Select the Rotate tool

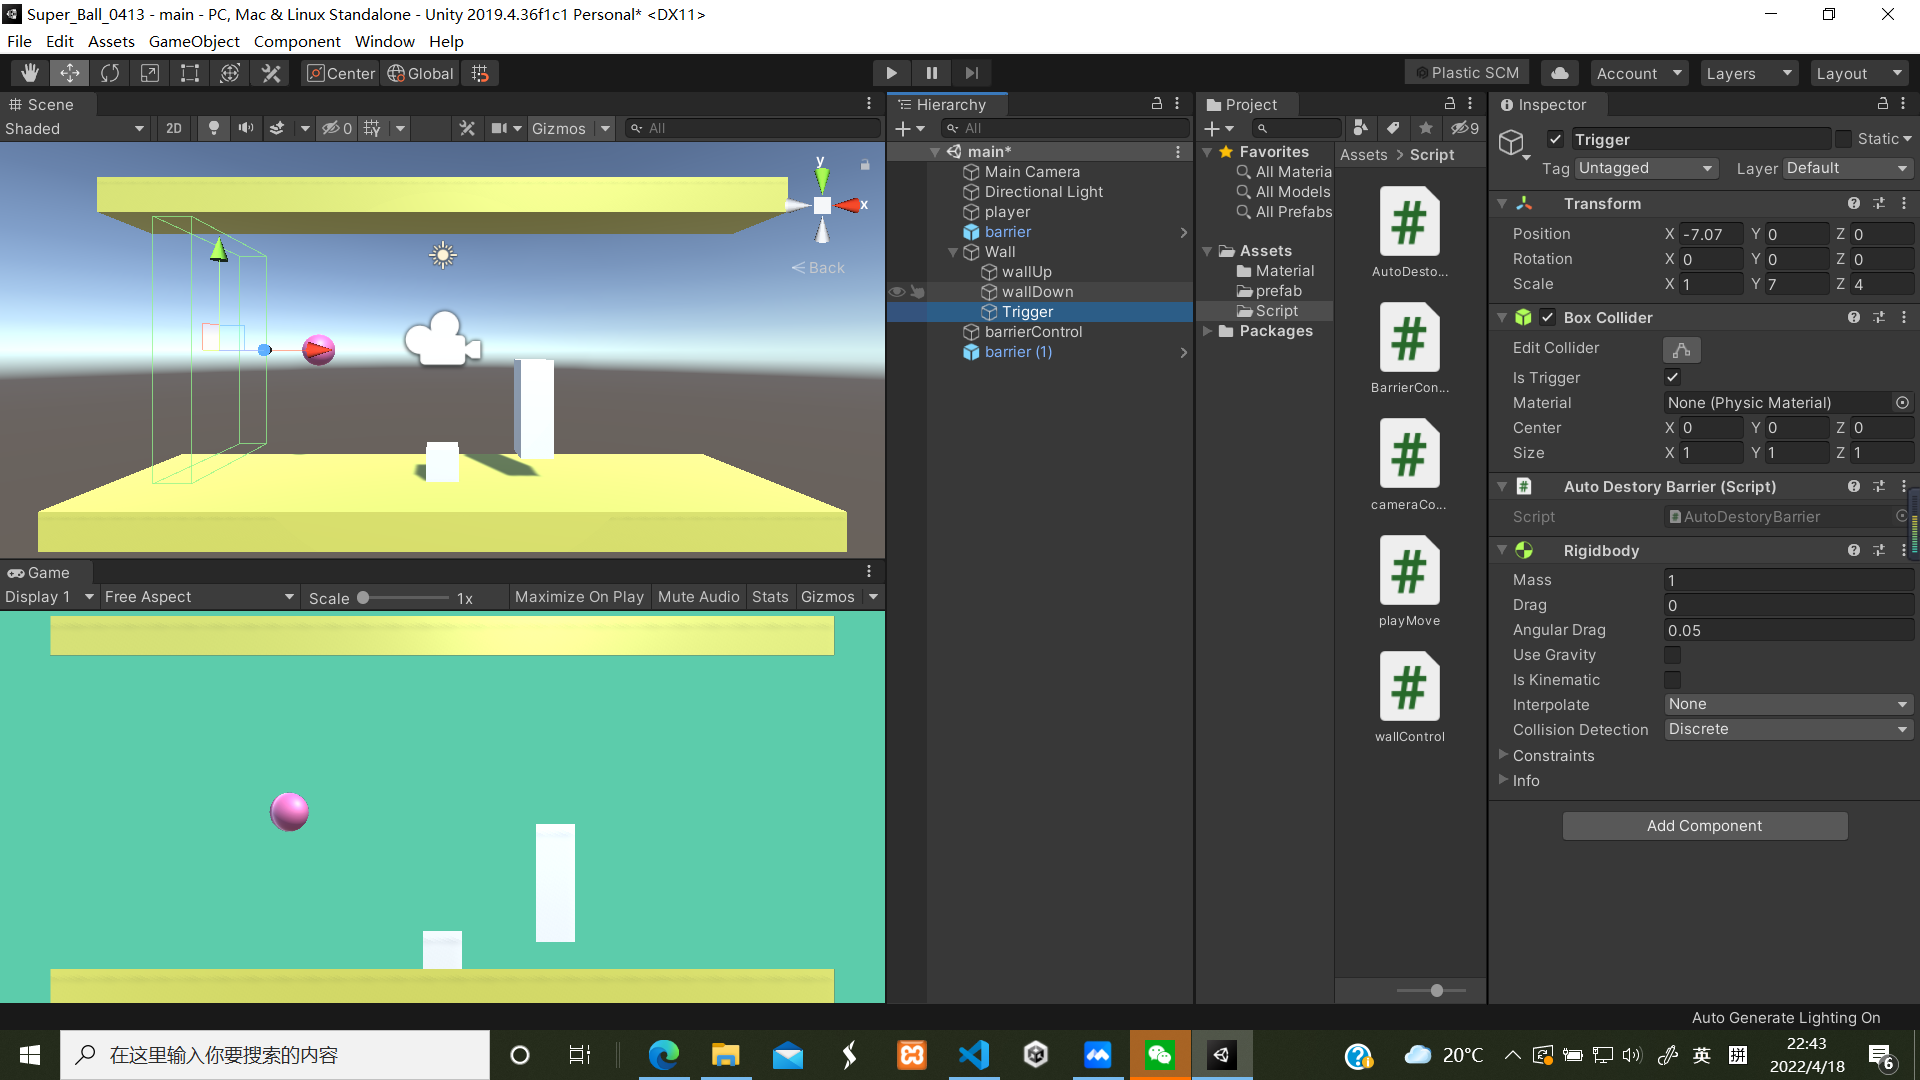pyautogui.click(x=110, y=73)
